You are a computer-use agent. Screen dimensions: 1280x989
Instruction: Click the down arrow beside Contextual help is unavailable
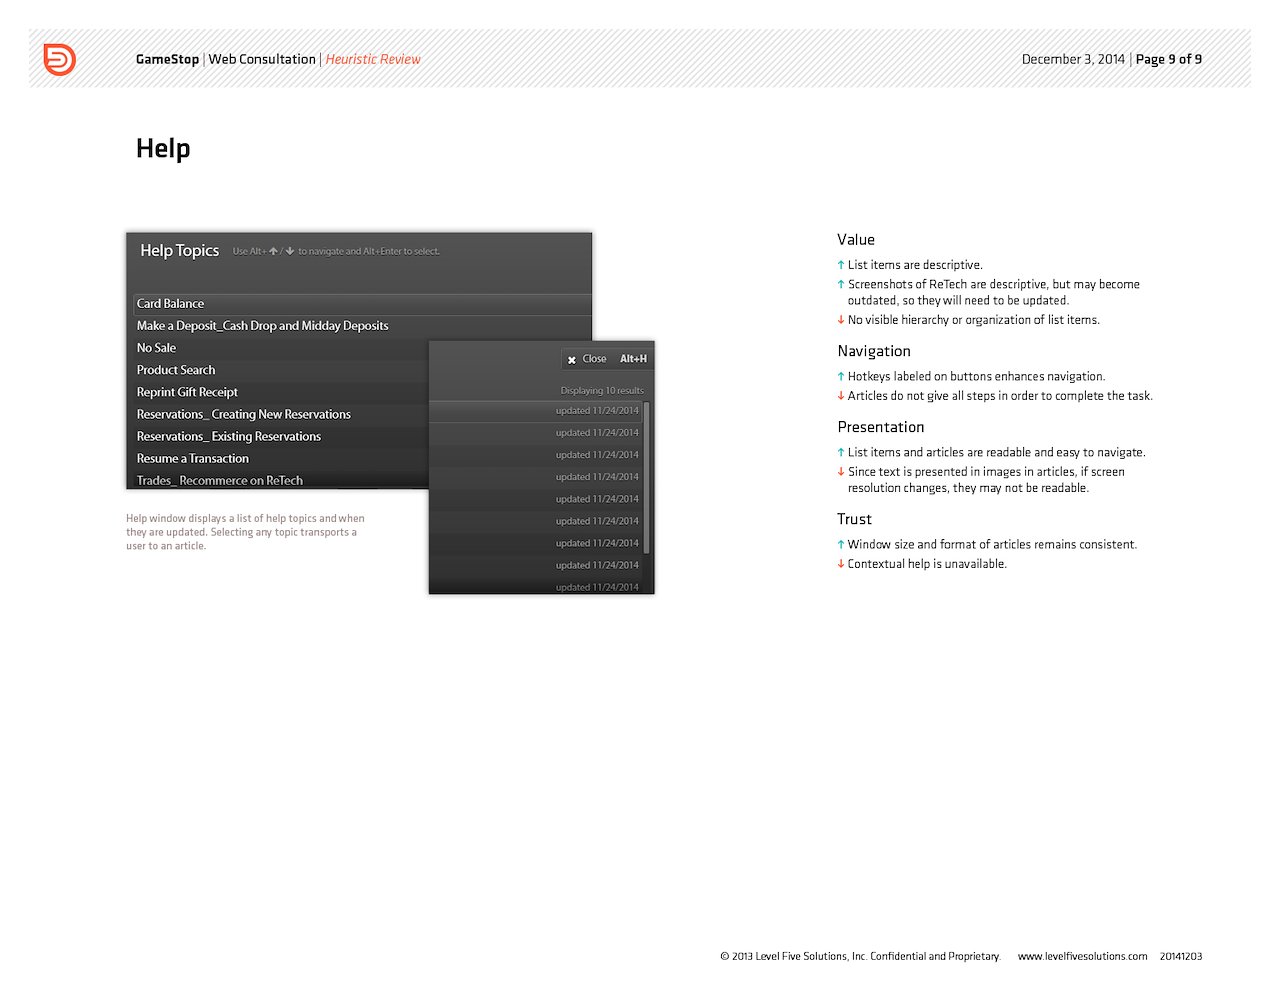pyautogui.click(x=841, y=564)
